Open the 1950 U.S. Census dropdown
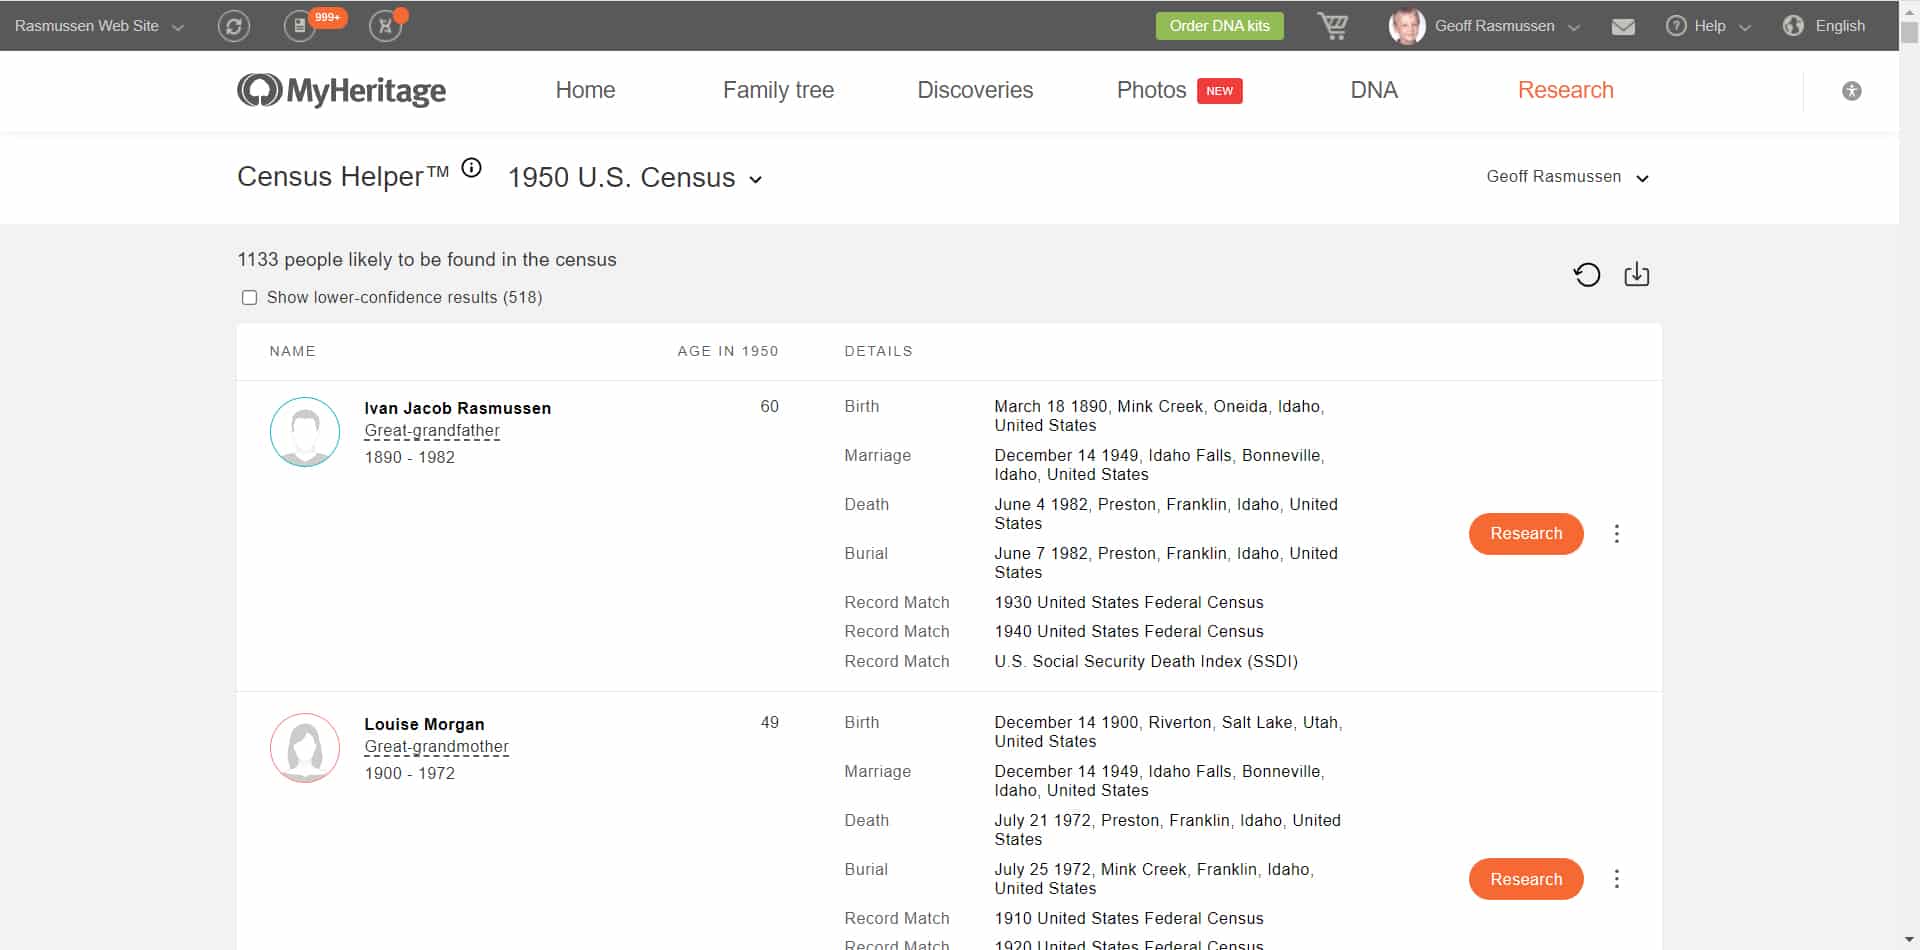Viewport: 1920px width, 950px height. 635,178
